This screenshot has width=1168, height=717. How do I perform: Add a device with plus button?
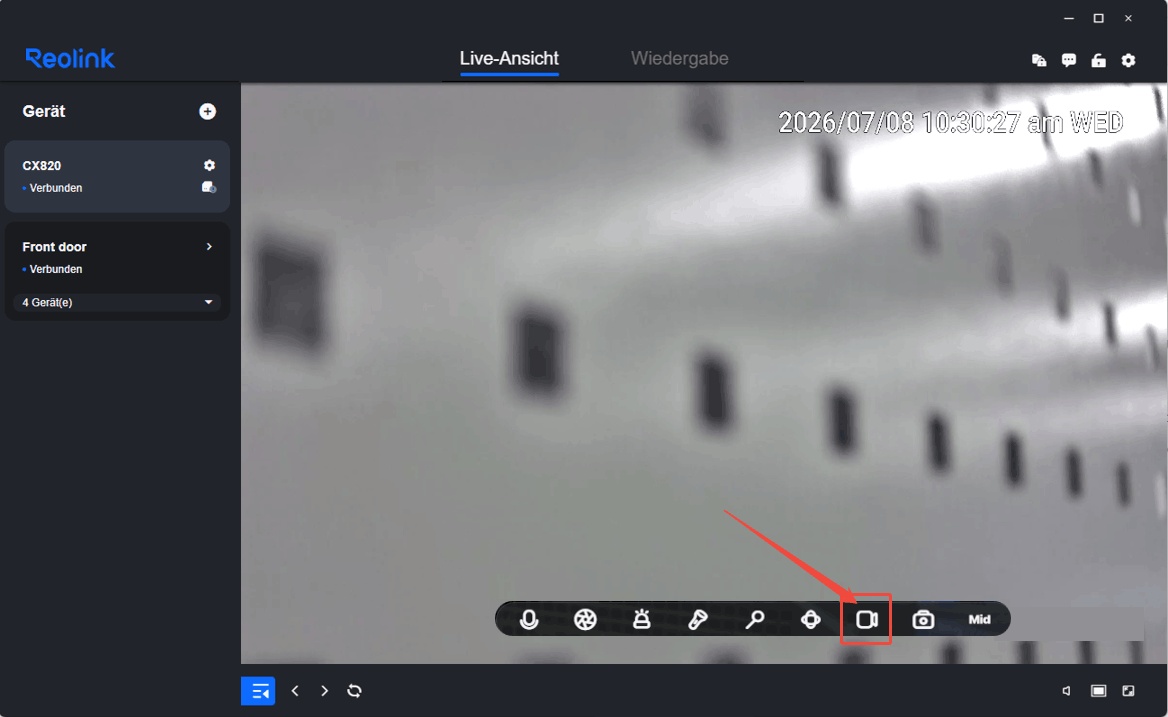coord(208,112)
